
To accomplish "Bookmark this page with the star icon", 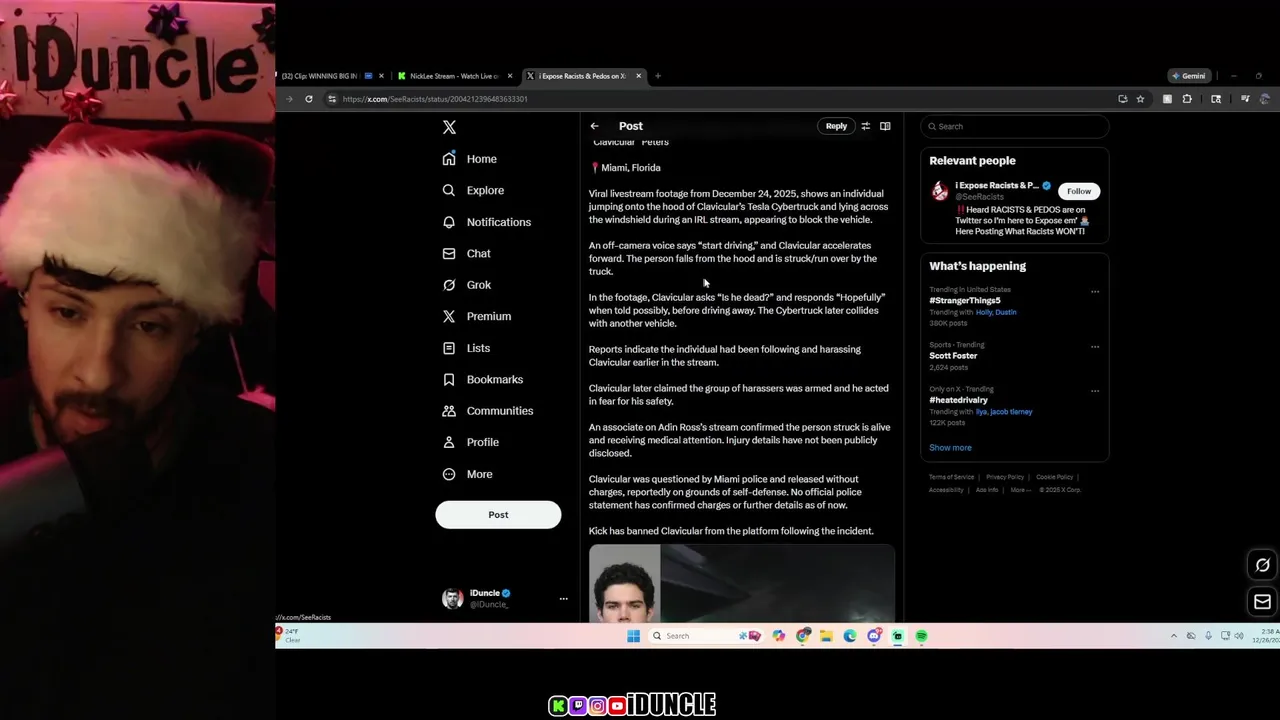I will pos(1140,99).
